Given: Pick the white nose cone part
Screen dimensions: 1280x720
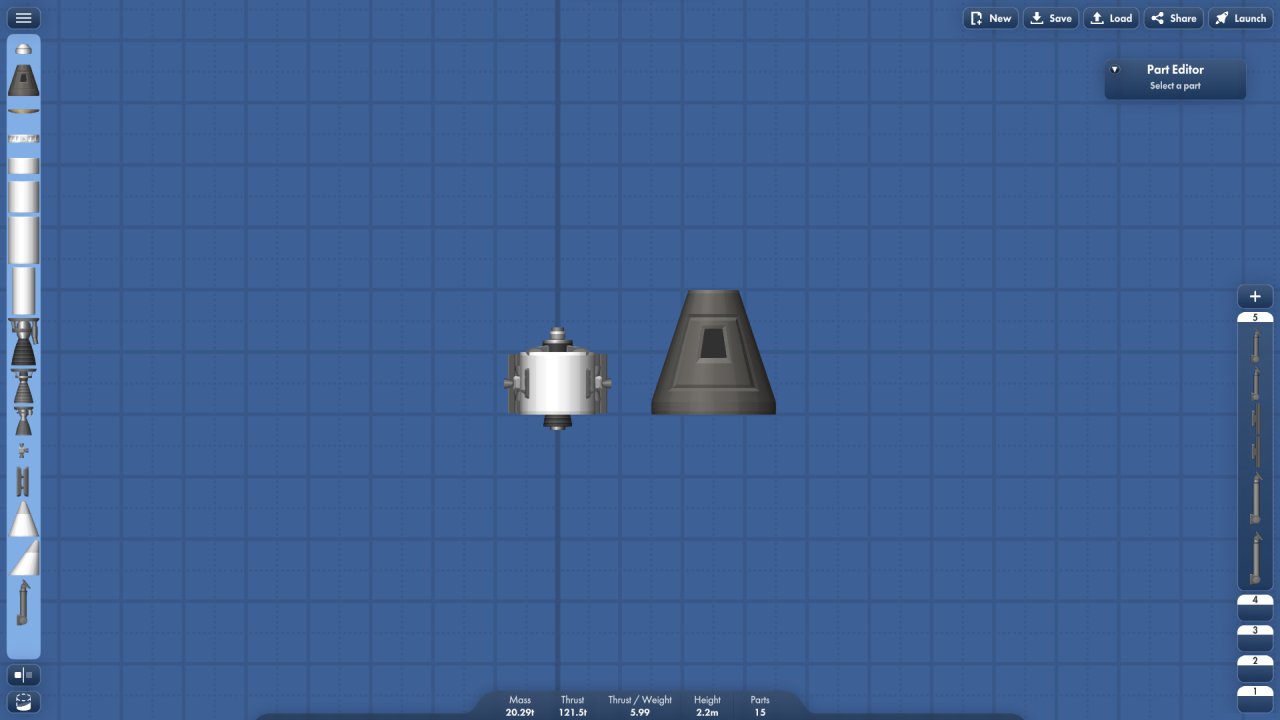Looking at the screenshot, I should 24,519.
